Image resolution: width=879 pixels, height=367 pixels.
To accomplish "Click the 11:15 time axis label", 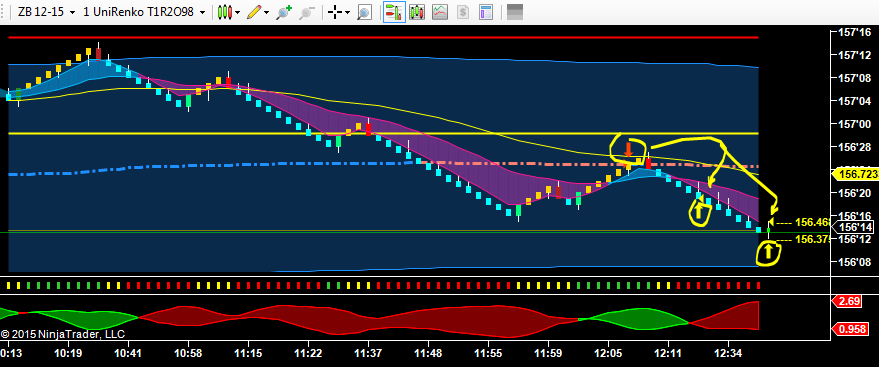I will (248, 353).
